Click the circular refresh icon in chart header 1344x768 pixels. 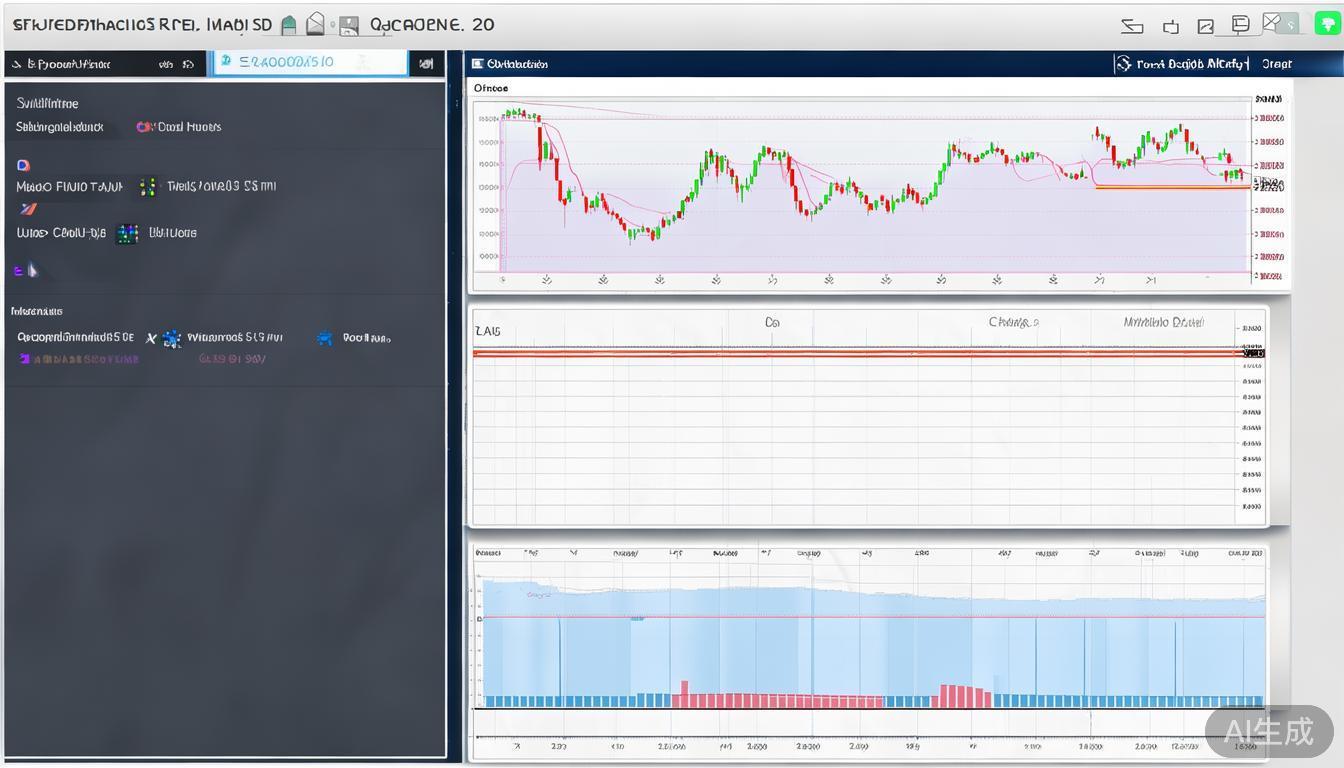click(1123, 64)
